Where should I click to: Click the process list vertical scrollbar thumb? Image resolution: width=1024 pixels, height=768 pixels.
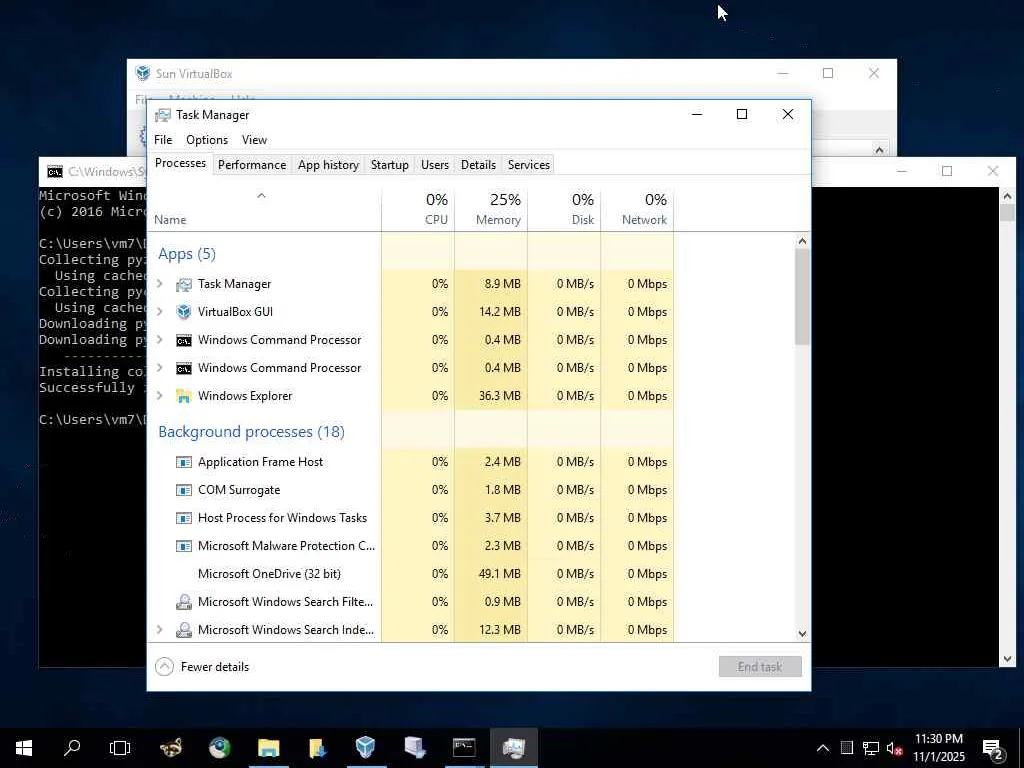(803, 297)
